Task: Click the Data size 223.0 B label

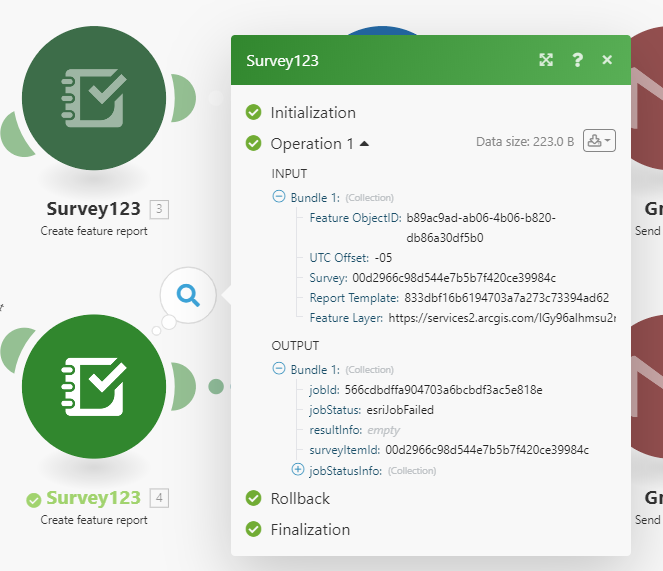Action: [x=525, y=141]
